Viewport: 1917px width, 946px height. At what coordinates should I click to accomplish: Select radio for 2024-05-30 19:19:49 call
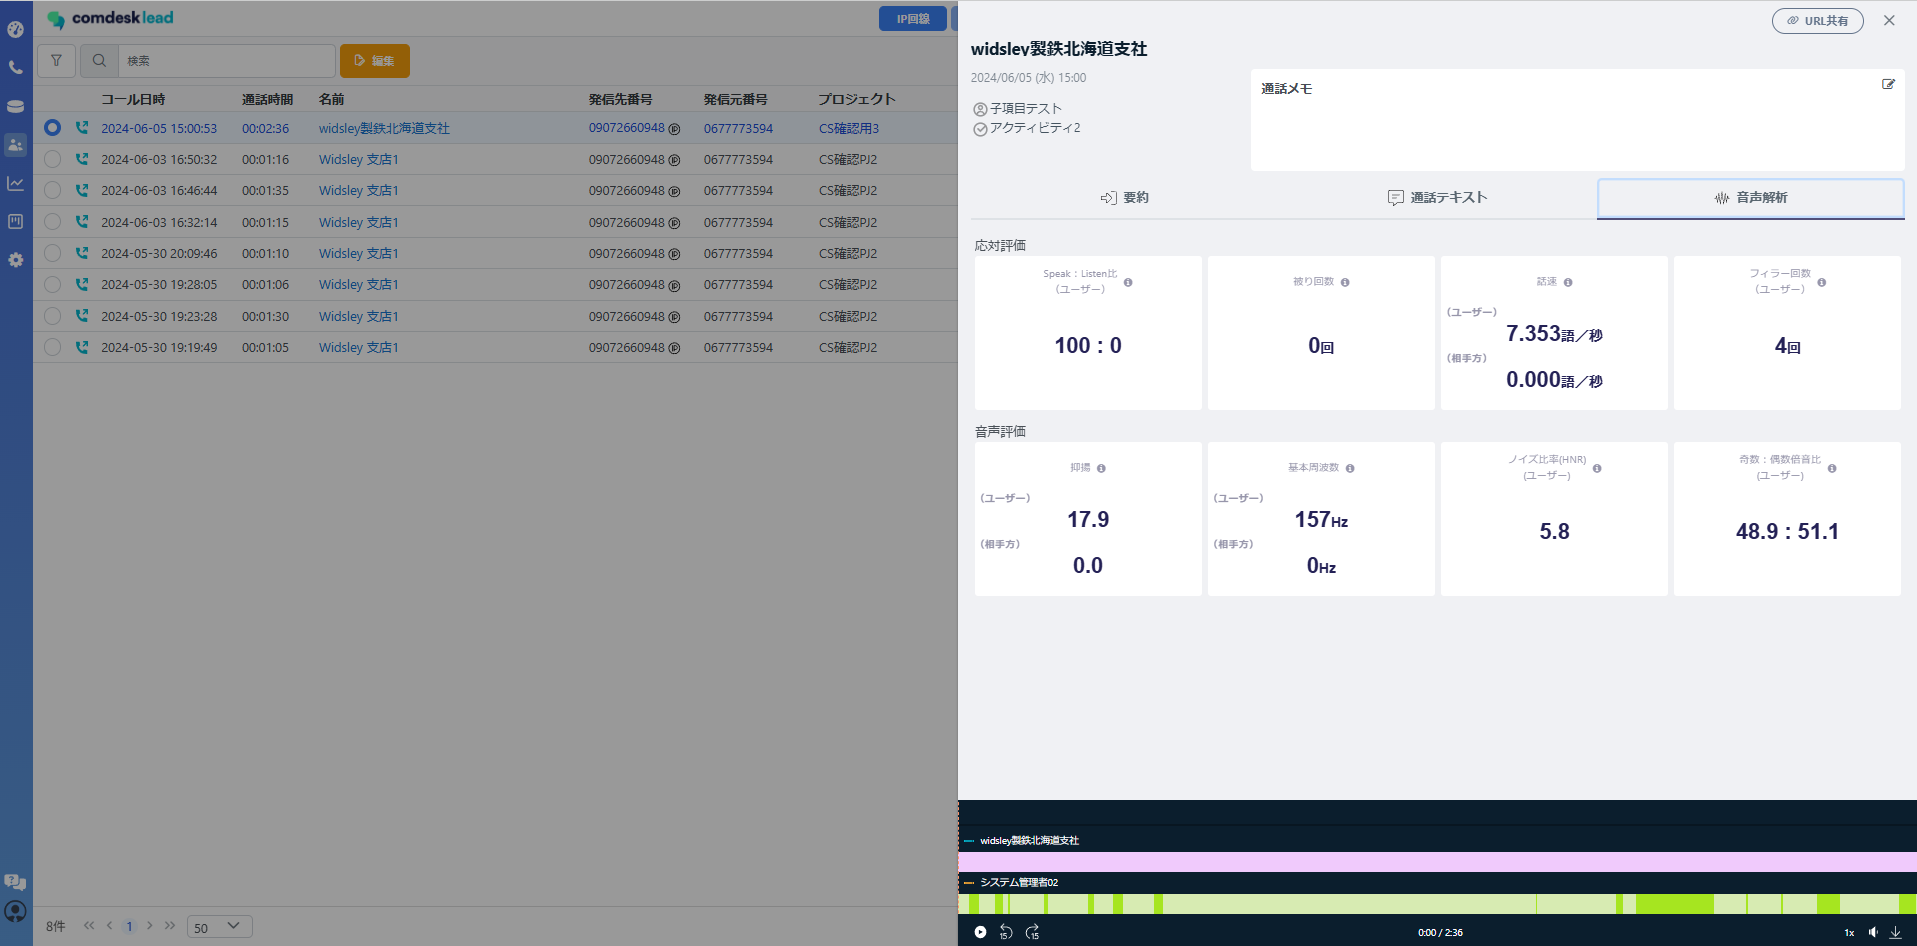tap(53, 347)
